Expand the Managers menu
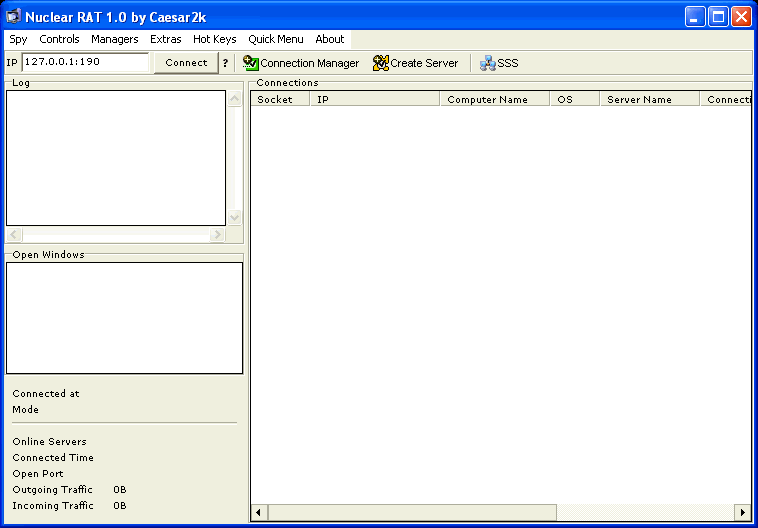Screen dimensions: 758x528 click(114, 39)
